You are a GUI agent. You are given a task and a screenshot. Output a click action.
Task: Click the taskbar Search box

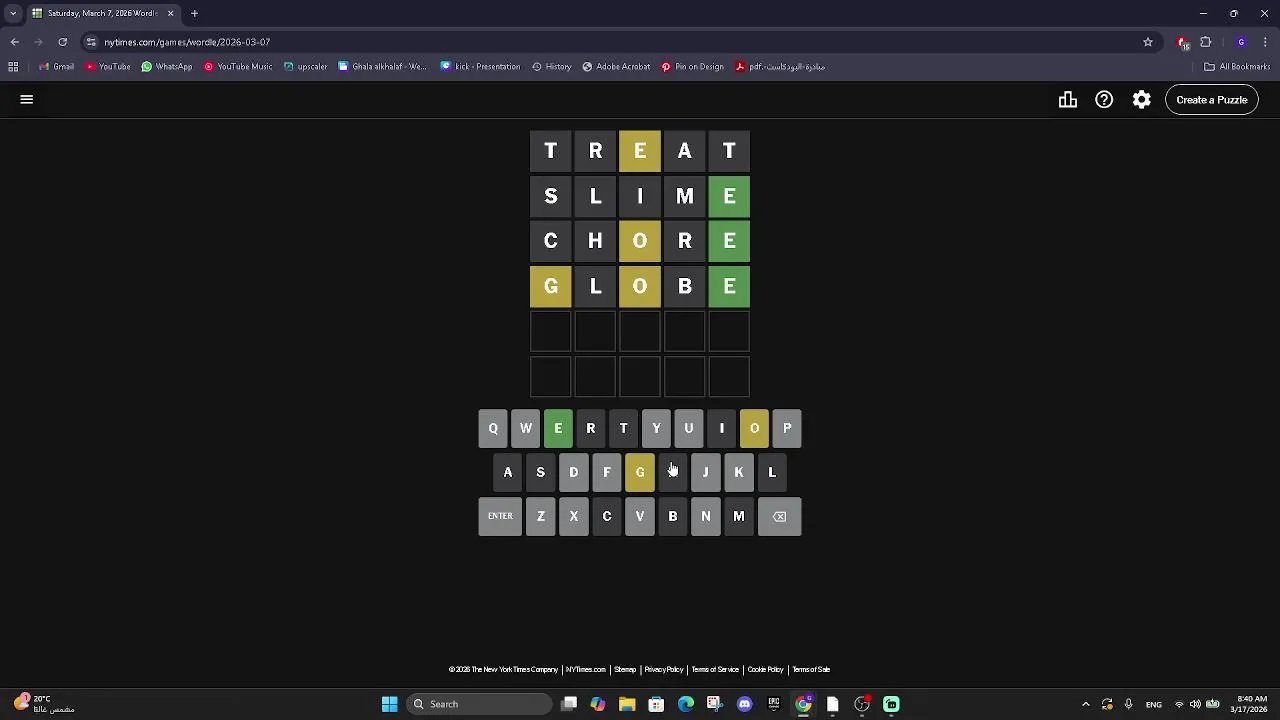(x=480, y=704)
